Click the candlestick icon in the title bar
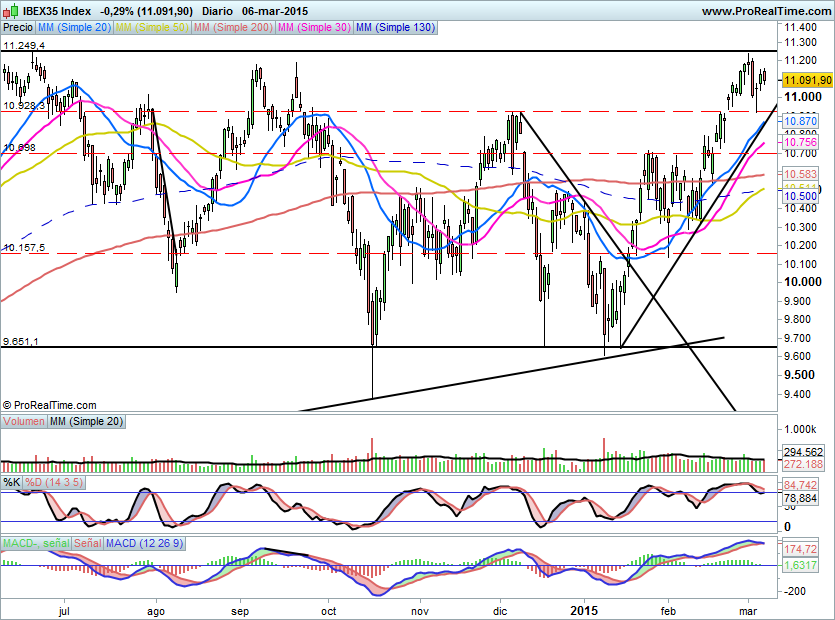The image size is (835, 620). coord(11,10)
